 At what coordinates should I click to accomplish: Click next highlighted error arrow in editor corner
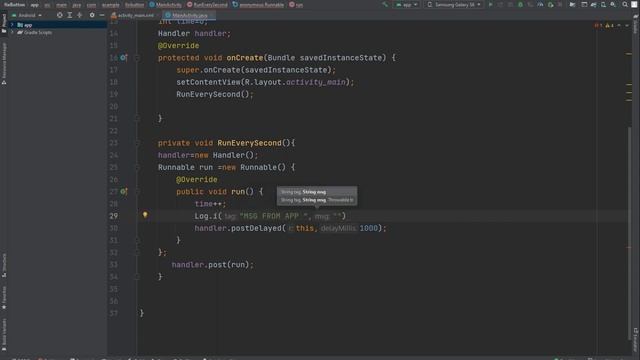coord(627,25)
